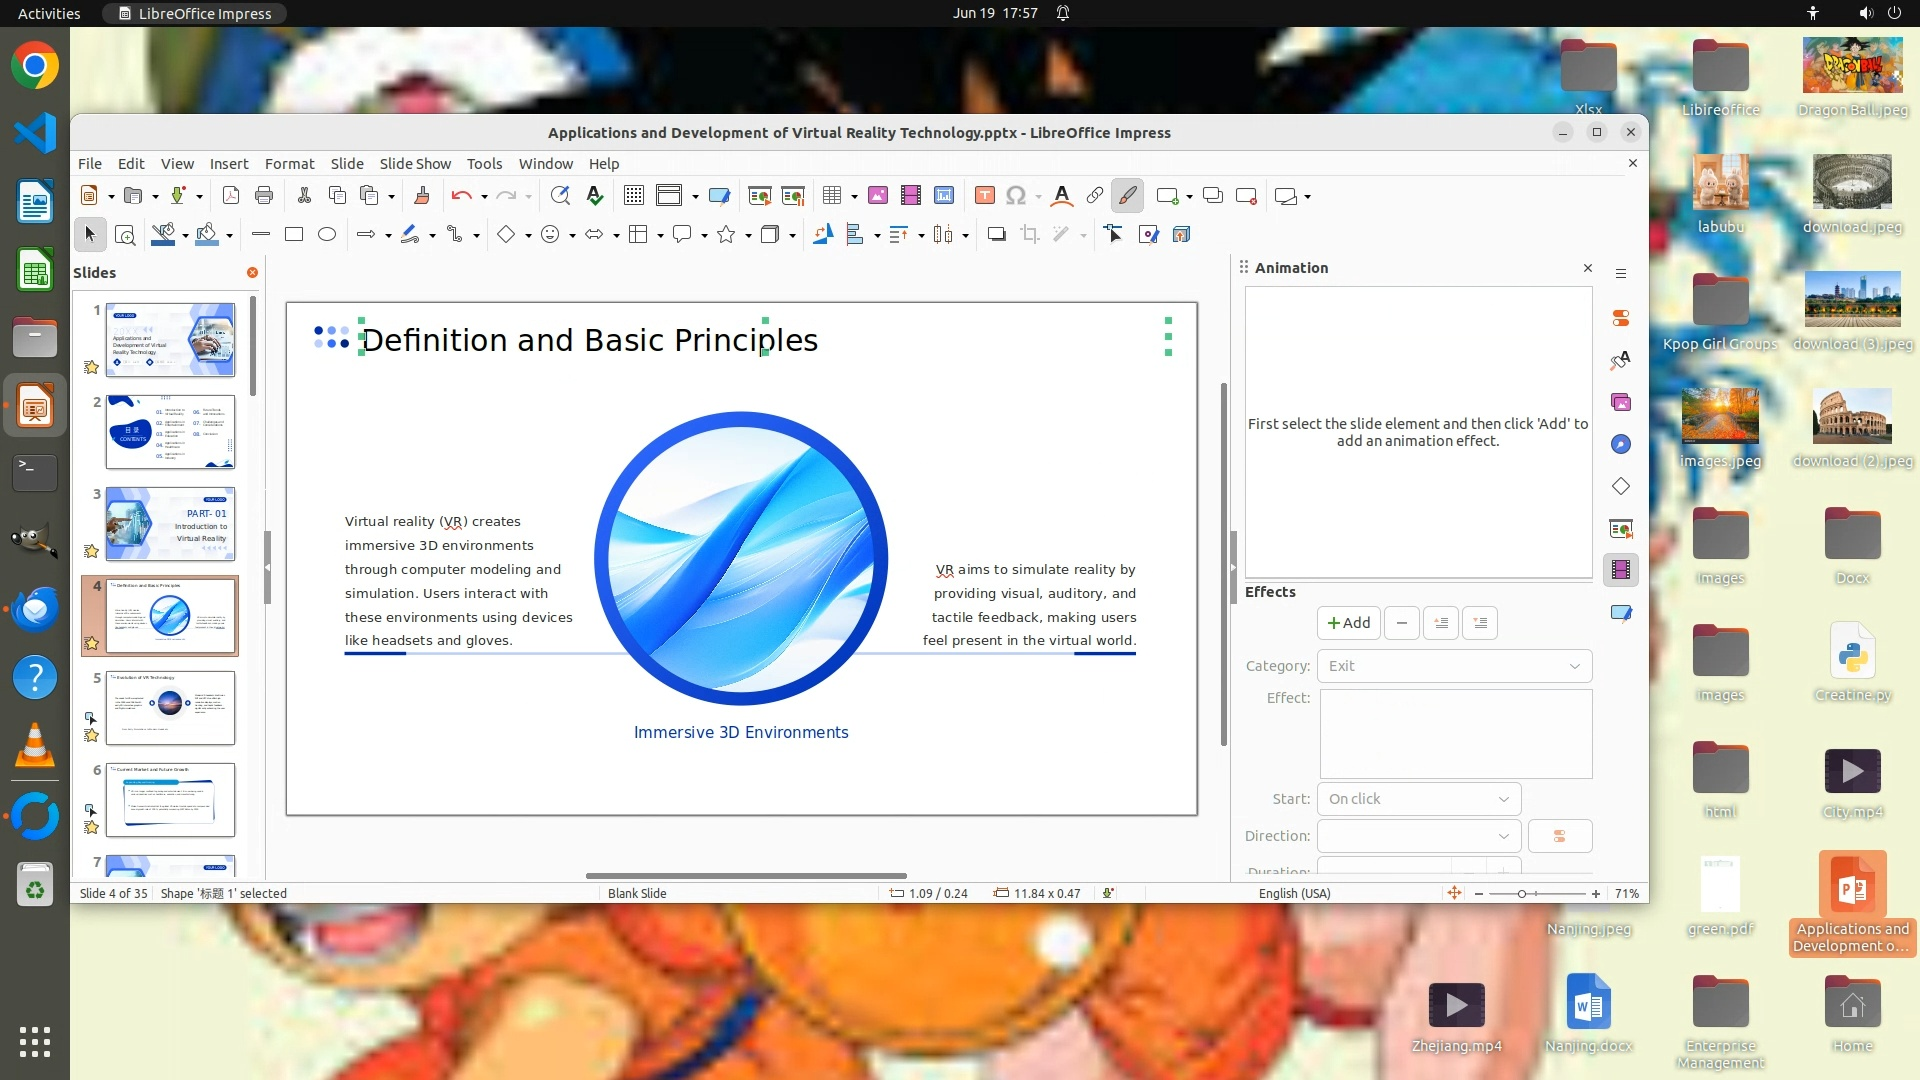Click Start from First Slide icon
The image size is (1920, 1080).
pyautogui.click(x=760, y=196)
